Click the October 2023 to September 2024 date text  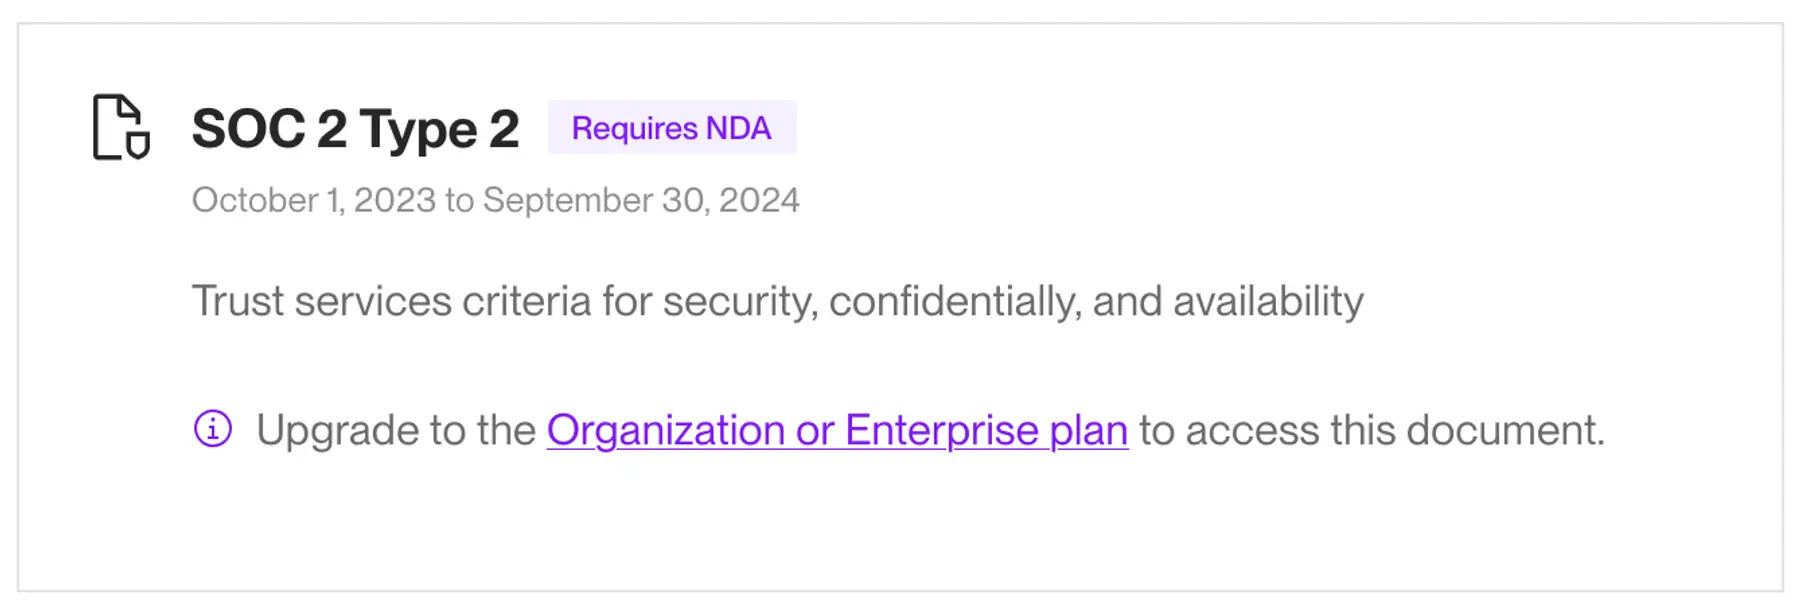pos(495,199)
